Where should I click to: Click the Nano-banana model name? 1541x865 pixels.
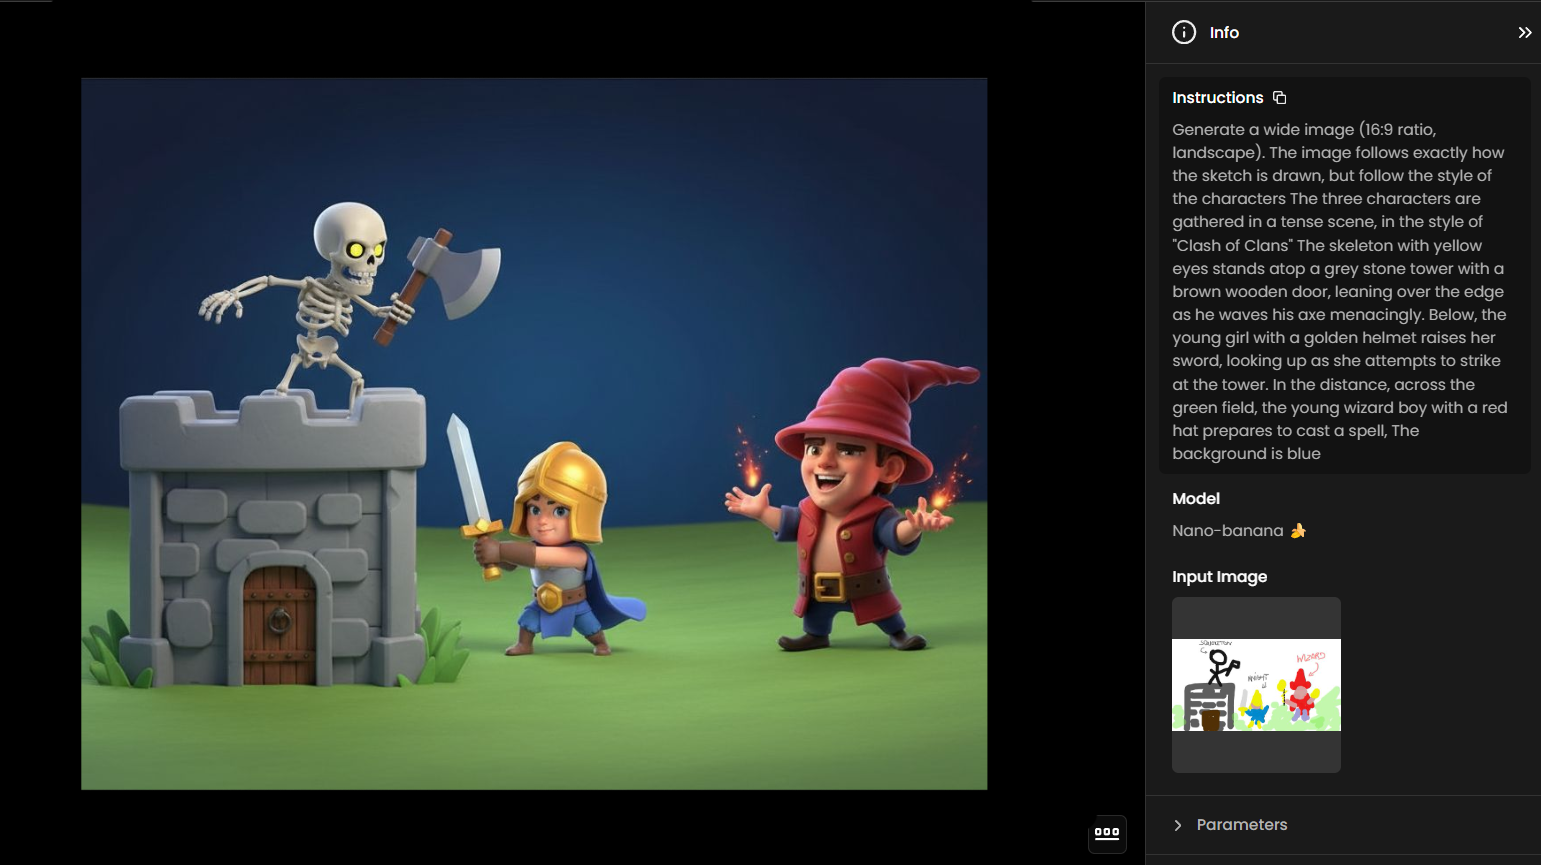[1227, 531]
